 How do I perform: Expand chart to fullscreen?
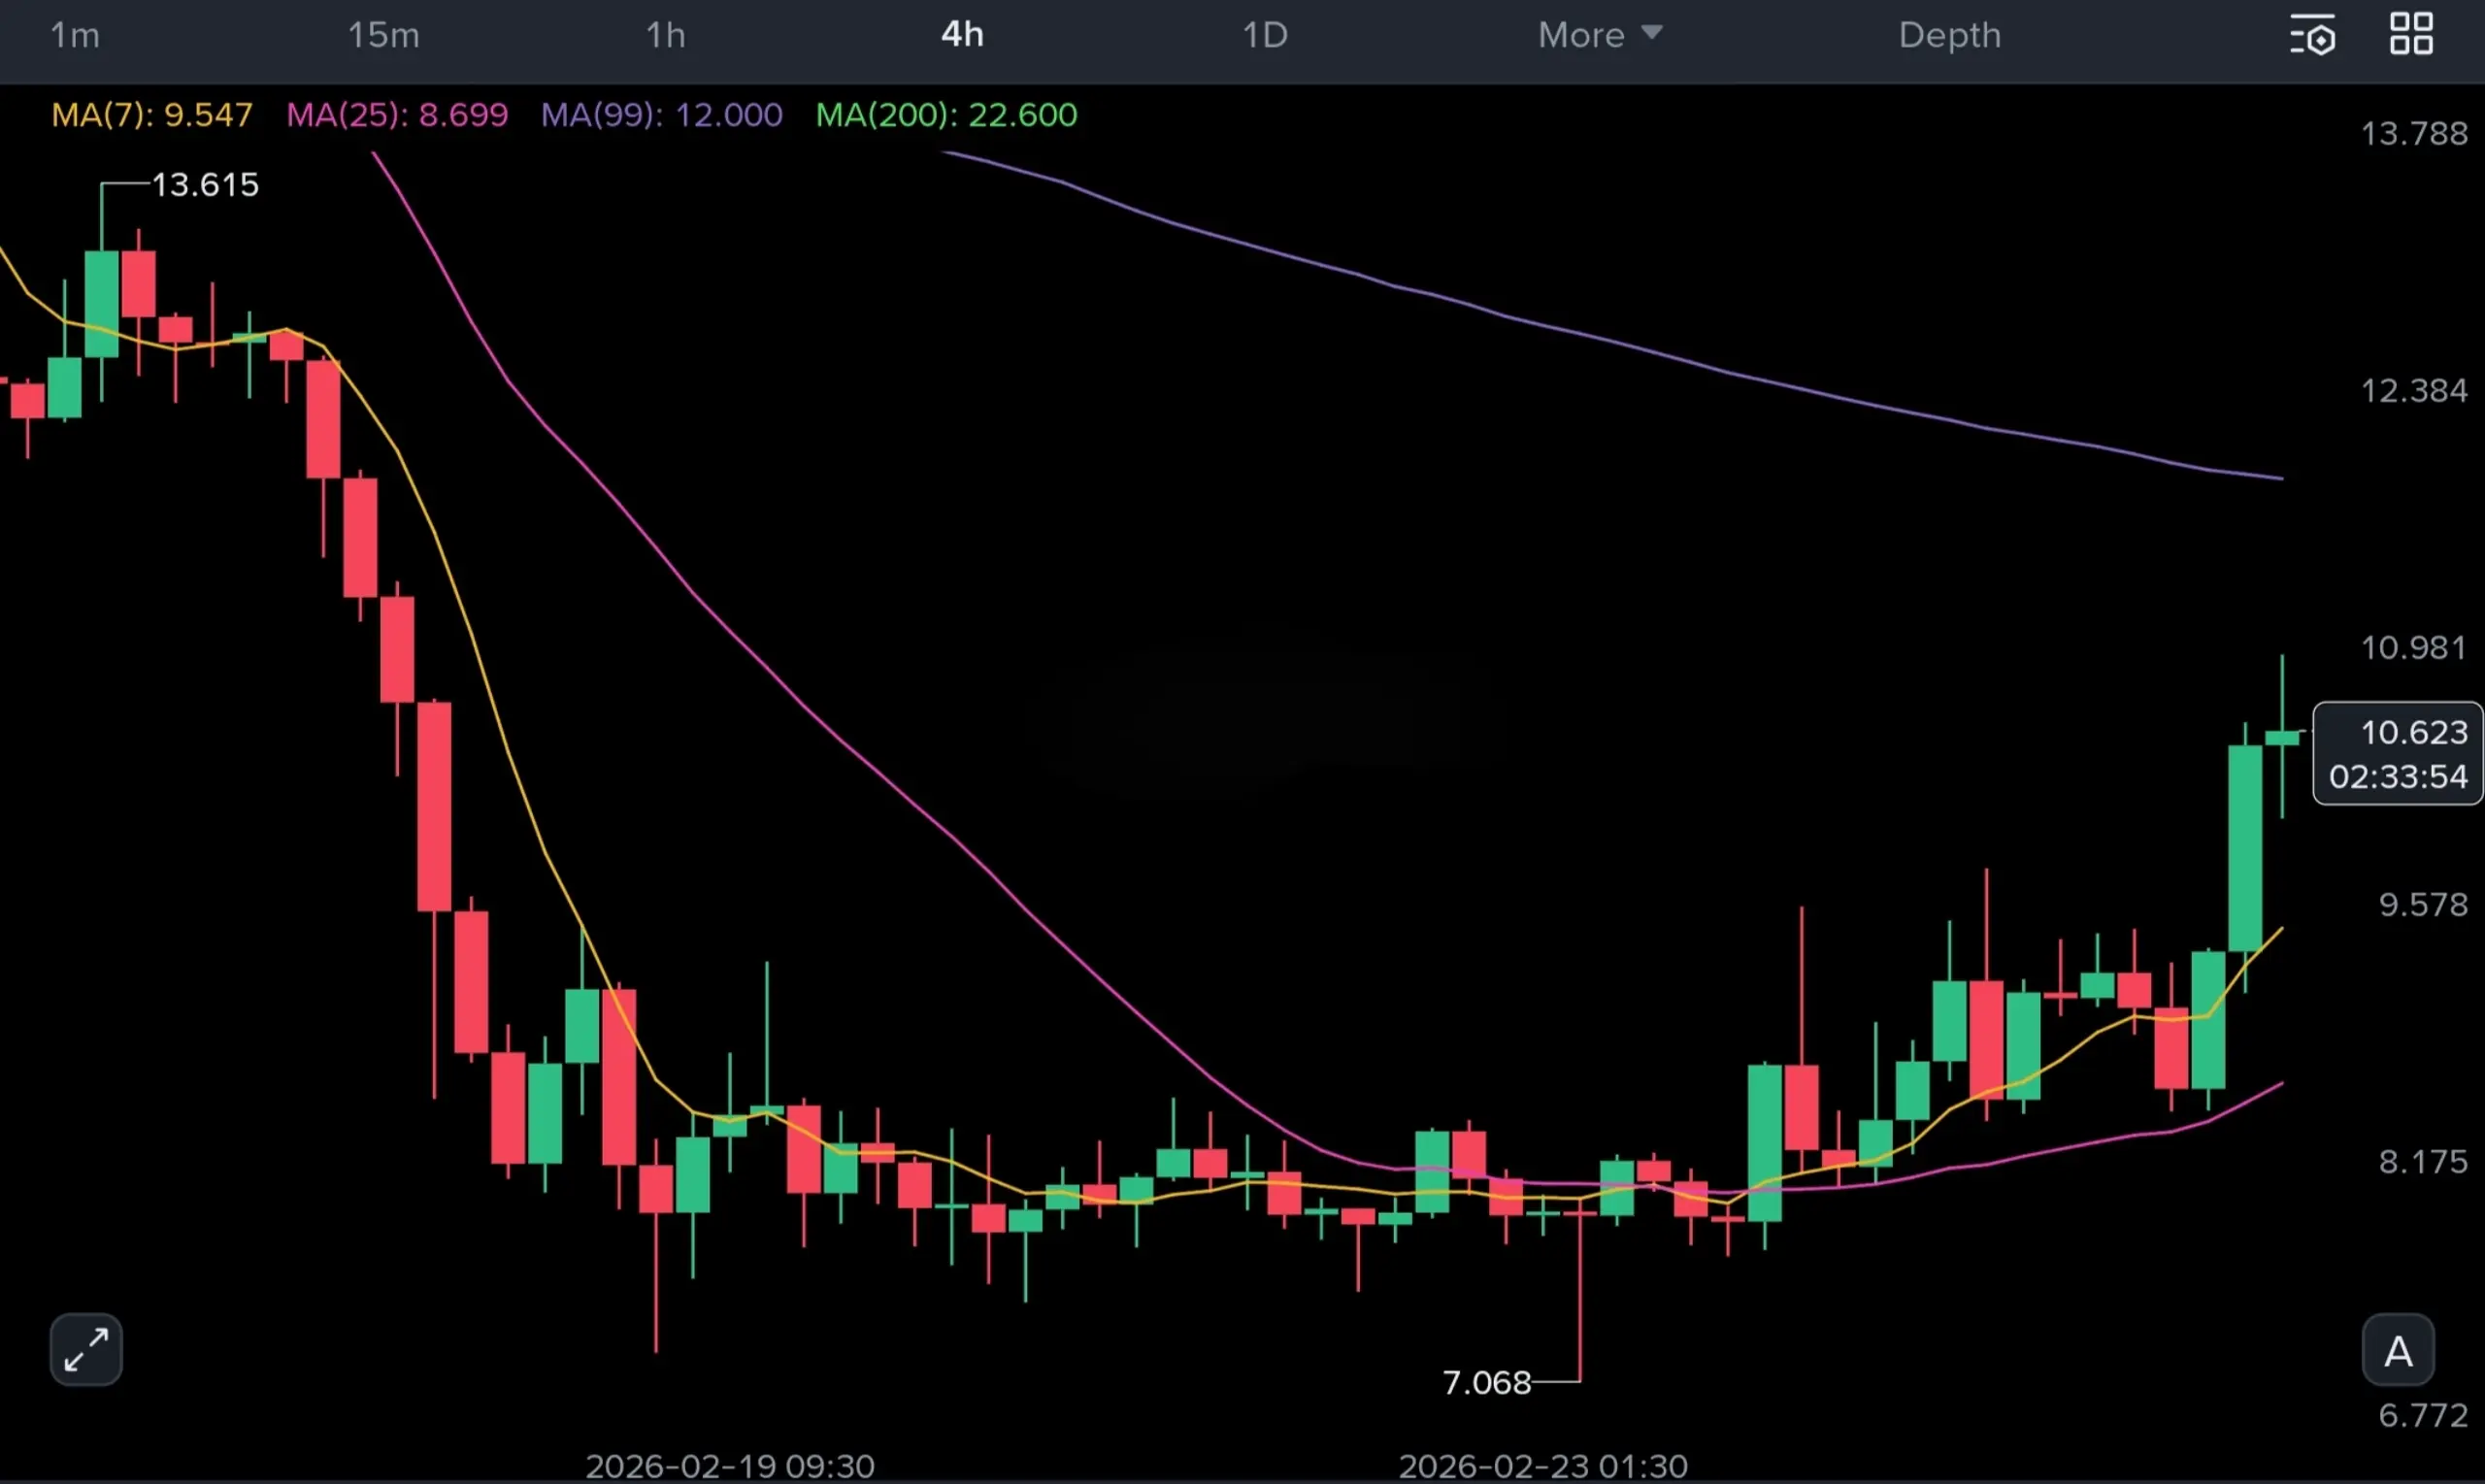pos(86,1349)
